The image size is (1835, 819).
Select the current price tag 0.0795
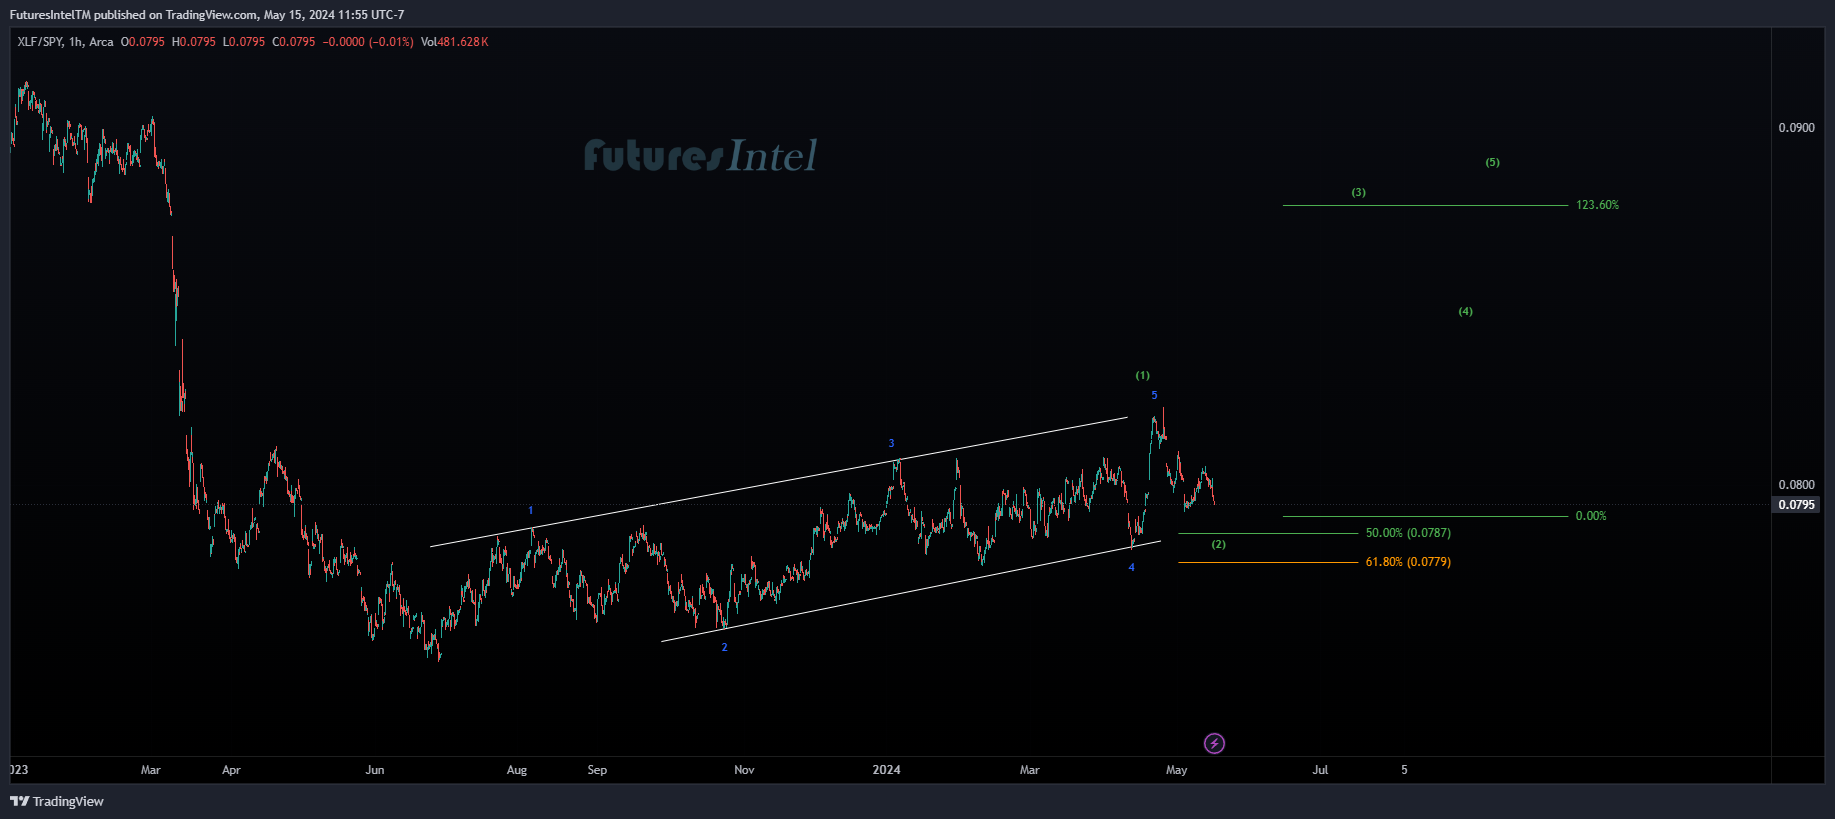(x=1796, y=505)
